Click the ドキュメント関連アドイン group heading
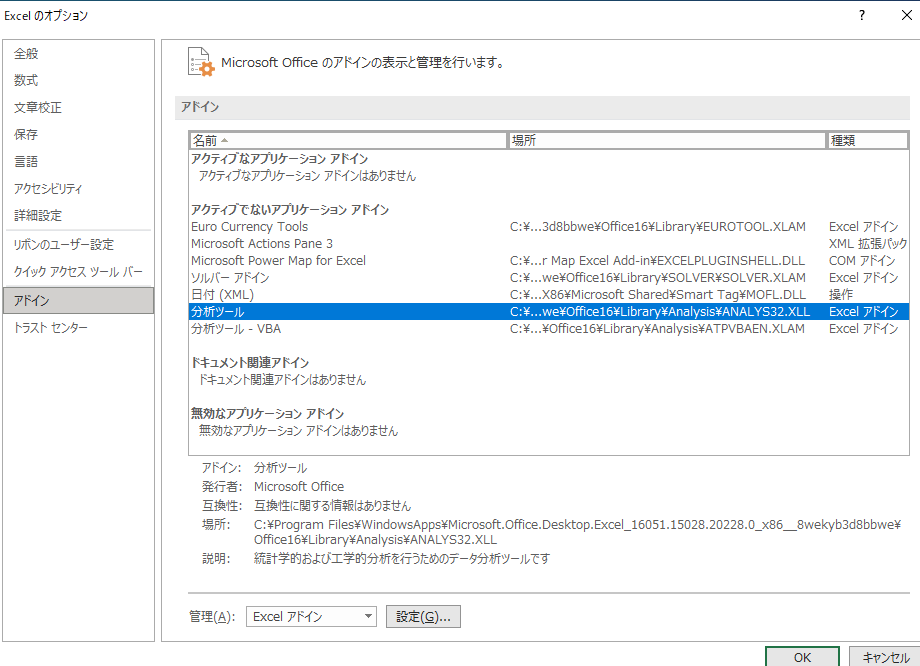Screen dimensions: 920x666 250,363
